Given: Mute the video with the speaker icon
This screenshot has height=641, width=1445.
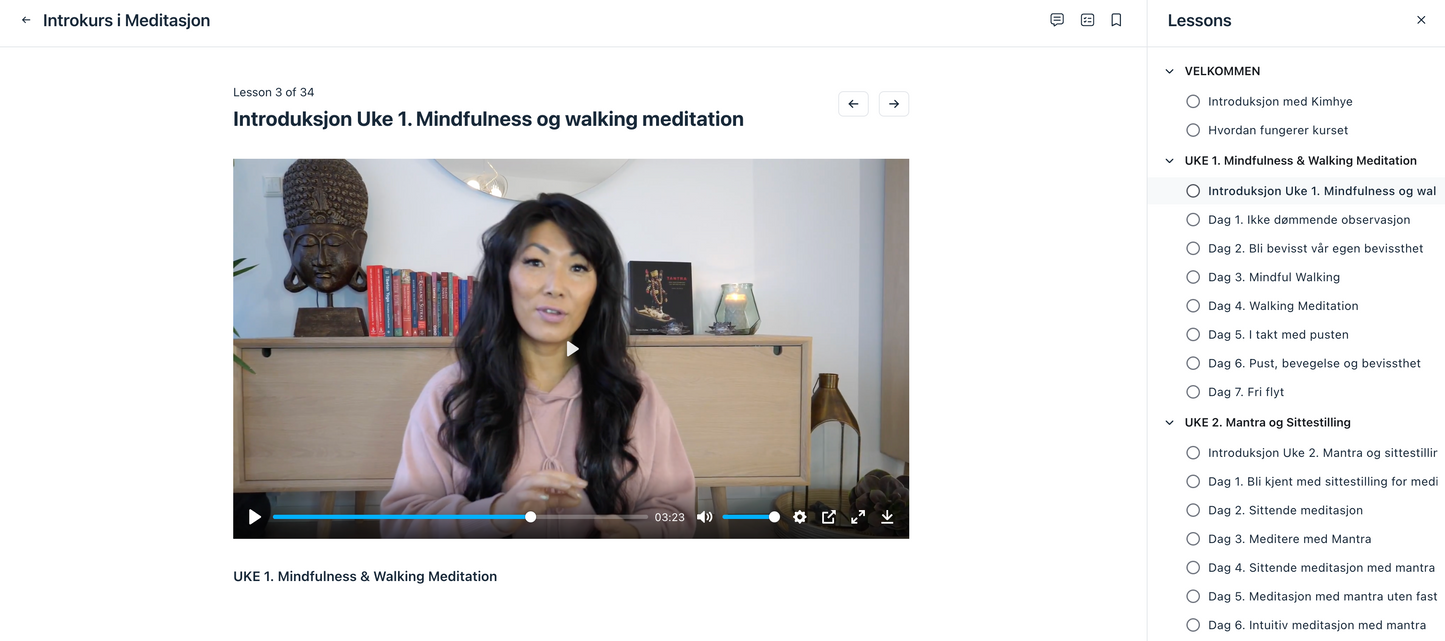Looking at the screenshot, I should point(705,517).
